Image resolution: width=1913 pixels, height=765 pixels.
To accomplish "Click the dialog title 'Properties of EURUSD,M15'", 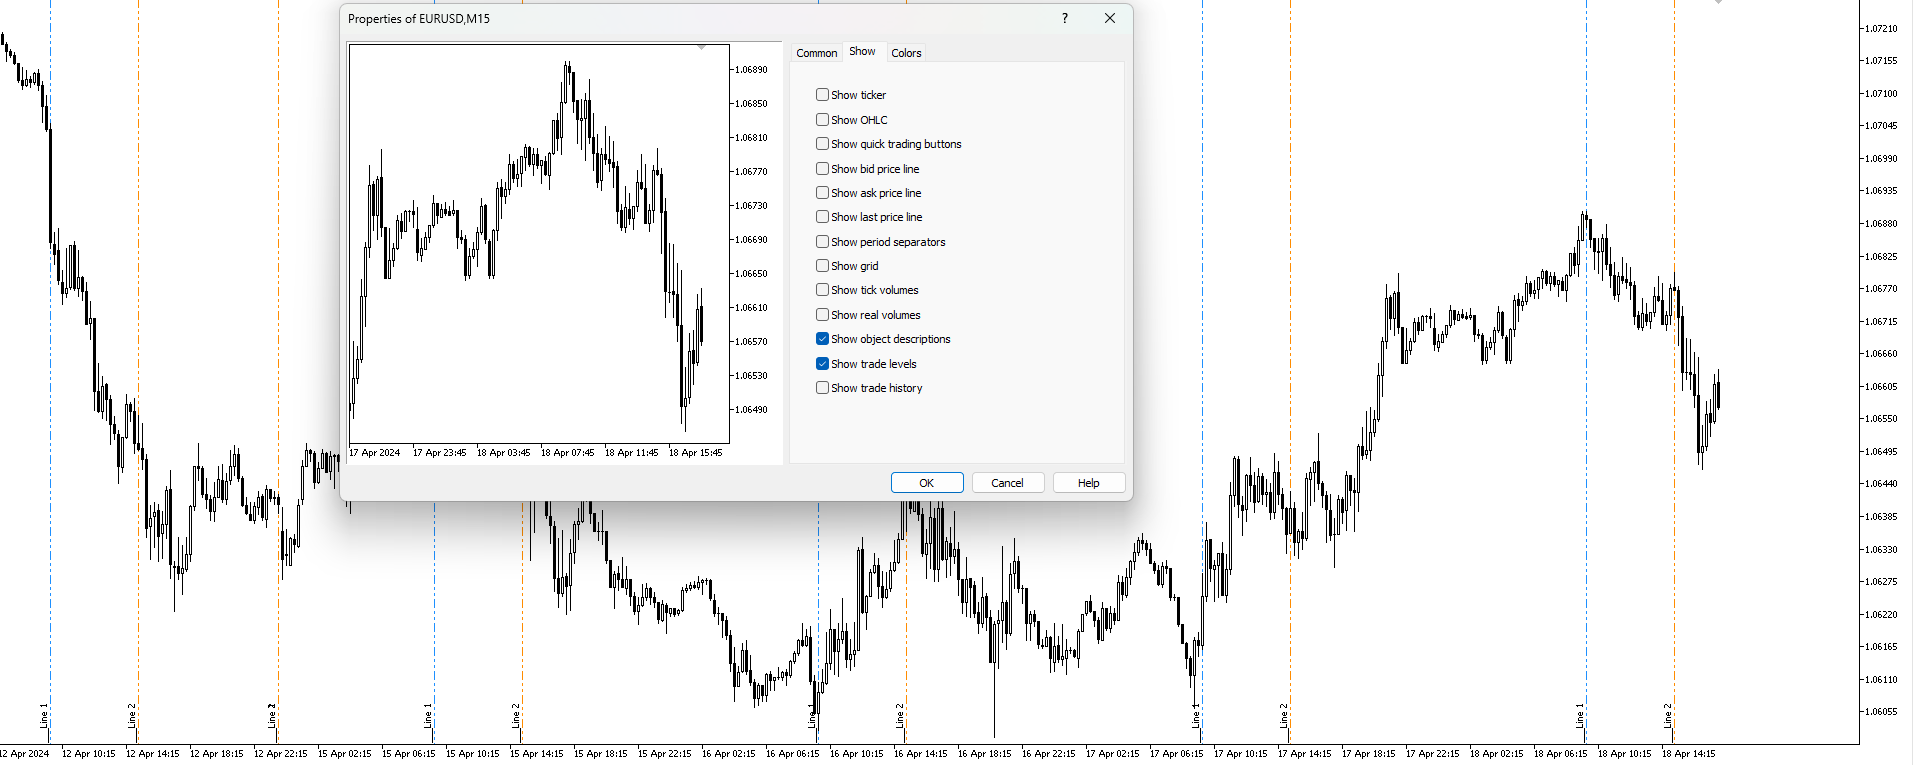I will 419,19.
